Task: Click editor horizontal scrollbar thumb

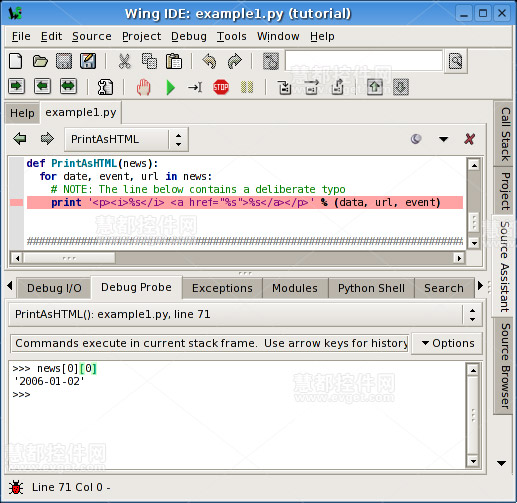Action: point(69,258)
